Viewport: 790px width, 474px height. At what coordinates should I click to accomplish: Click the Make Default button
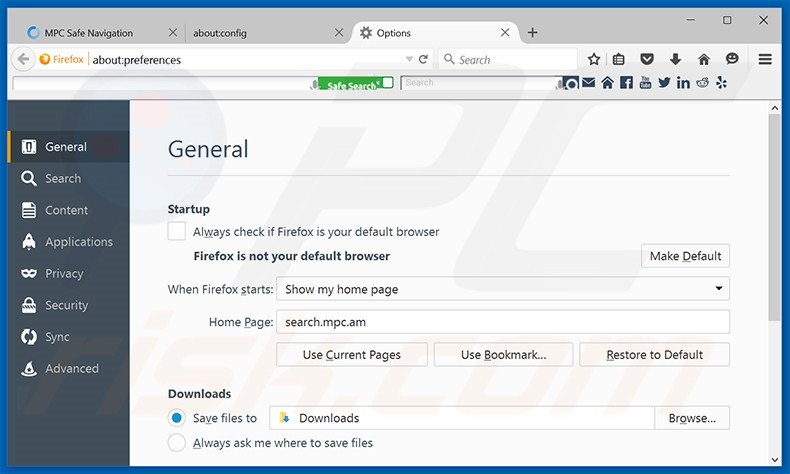coord(685,256)
